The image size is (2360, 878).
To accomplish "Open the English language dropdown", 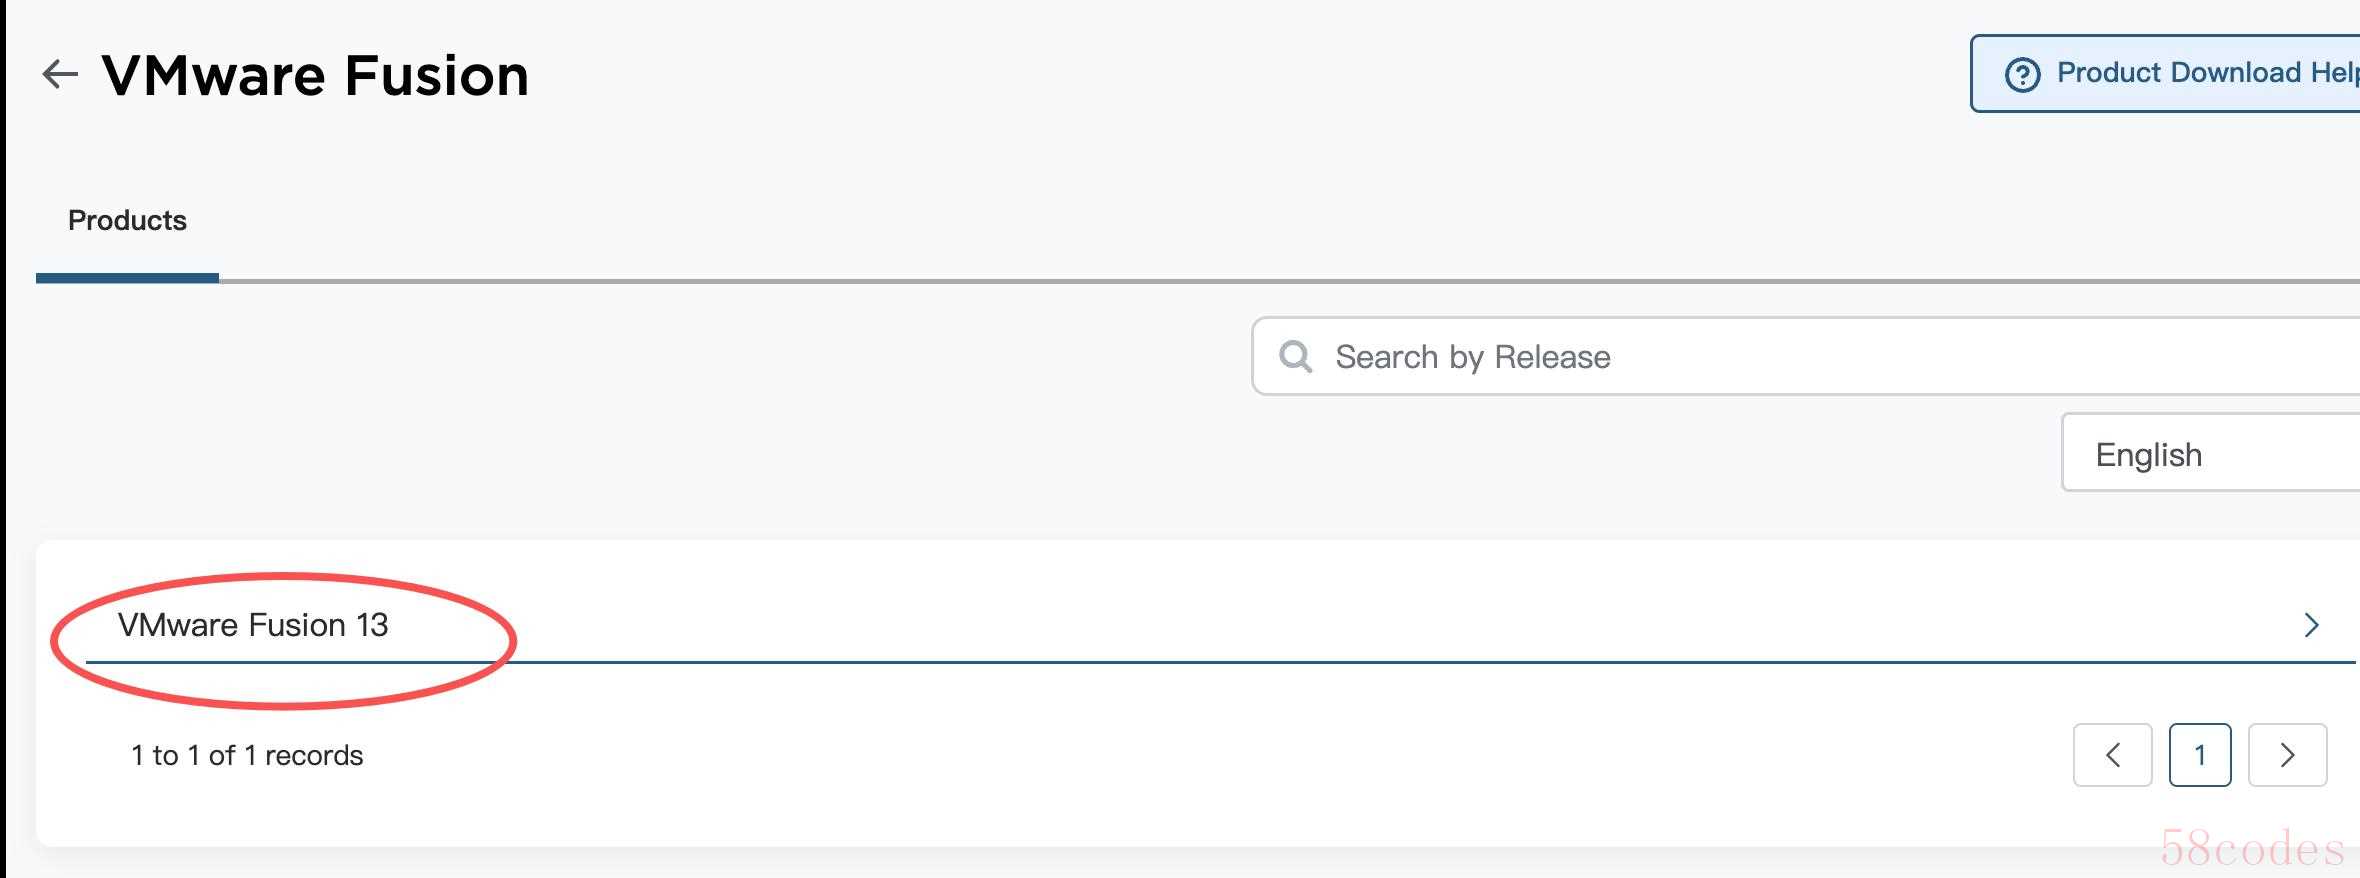I will 2211,453.
